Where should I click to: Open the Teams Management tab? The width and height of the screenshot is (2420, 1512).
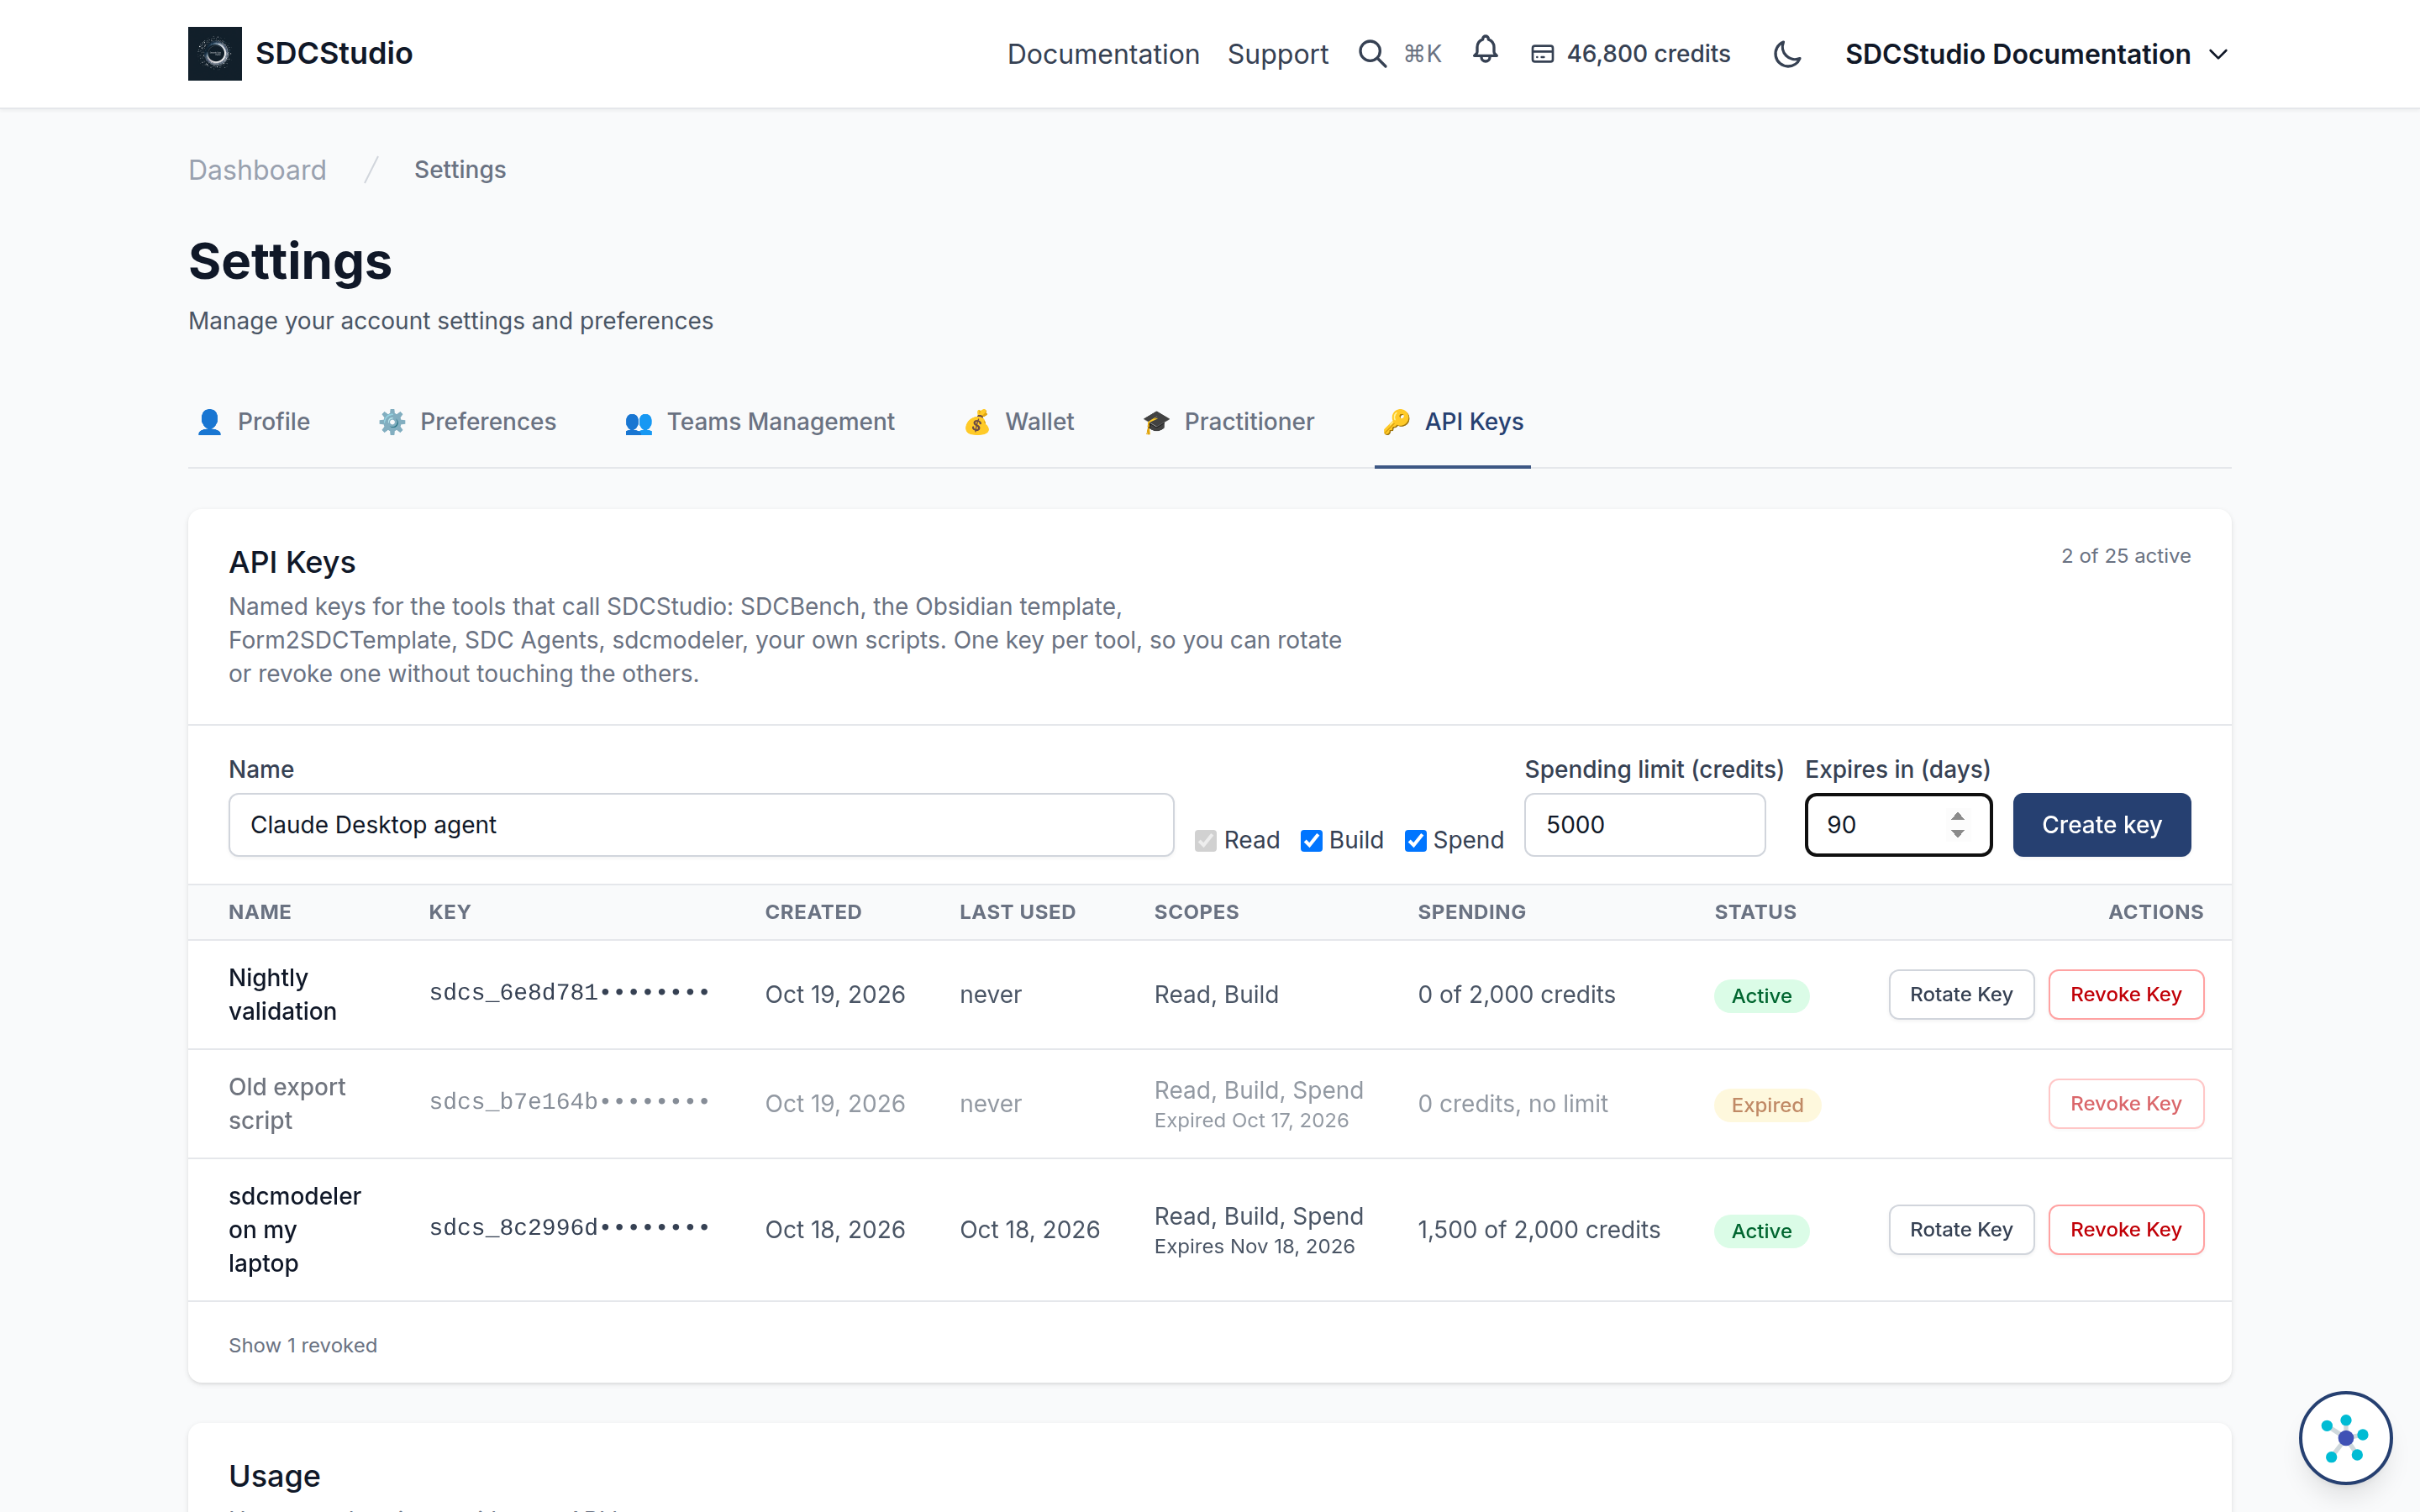[759, 422]
